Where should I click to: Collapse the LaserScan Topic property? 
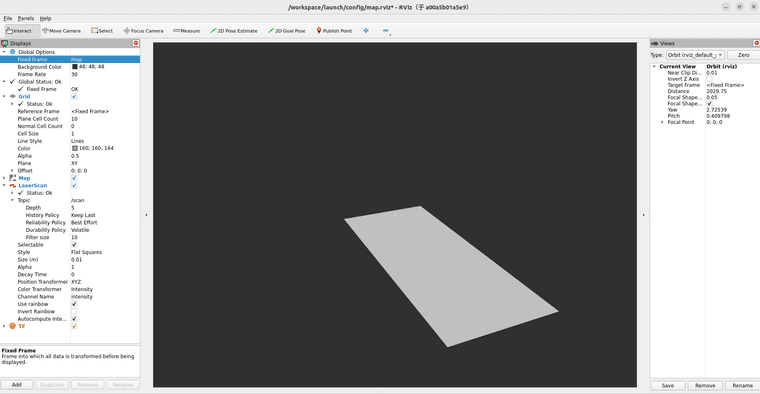12,200
